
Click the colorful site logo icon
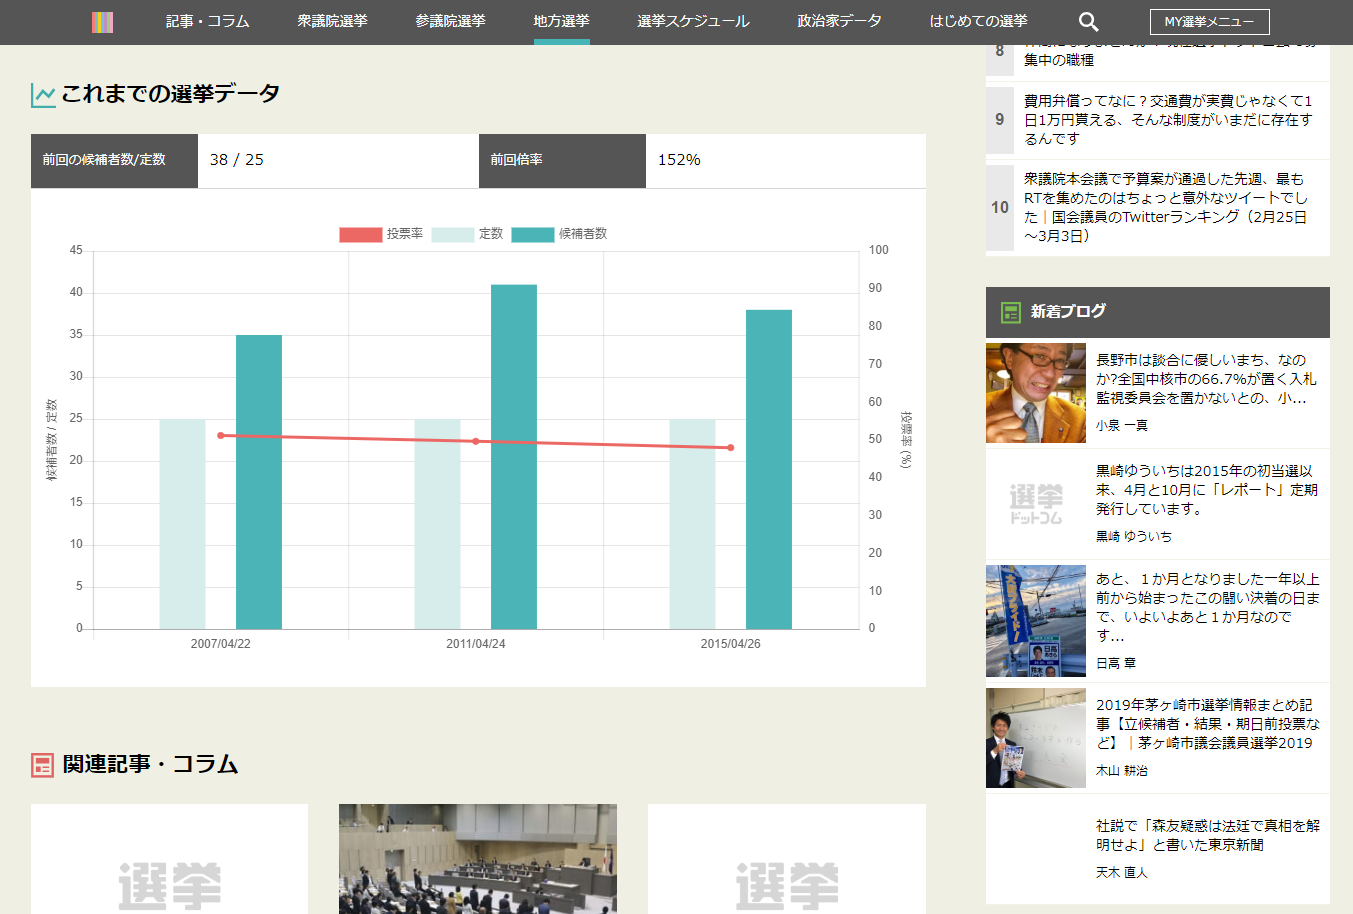click(102, 22)
